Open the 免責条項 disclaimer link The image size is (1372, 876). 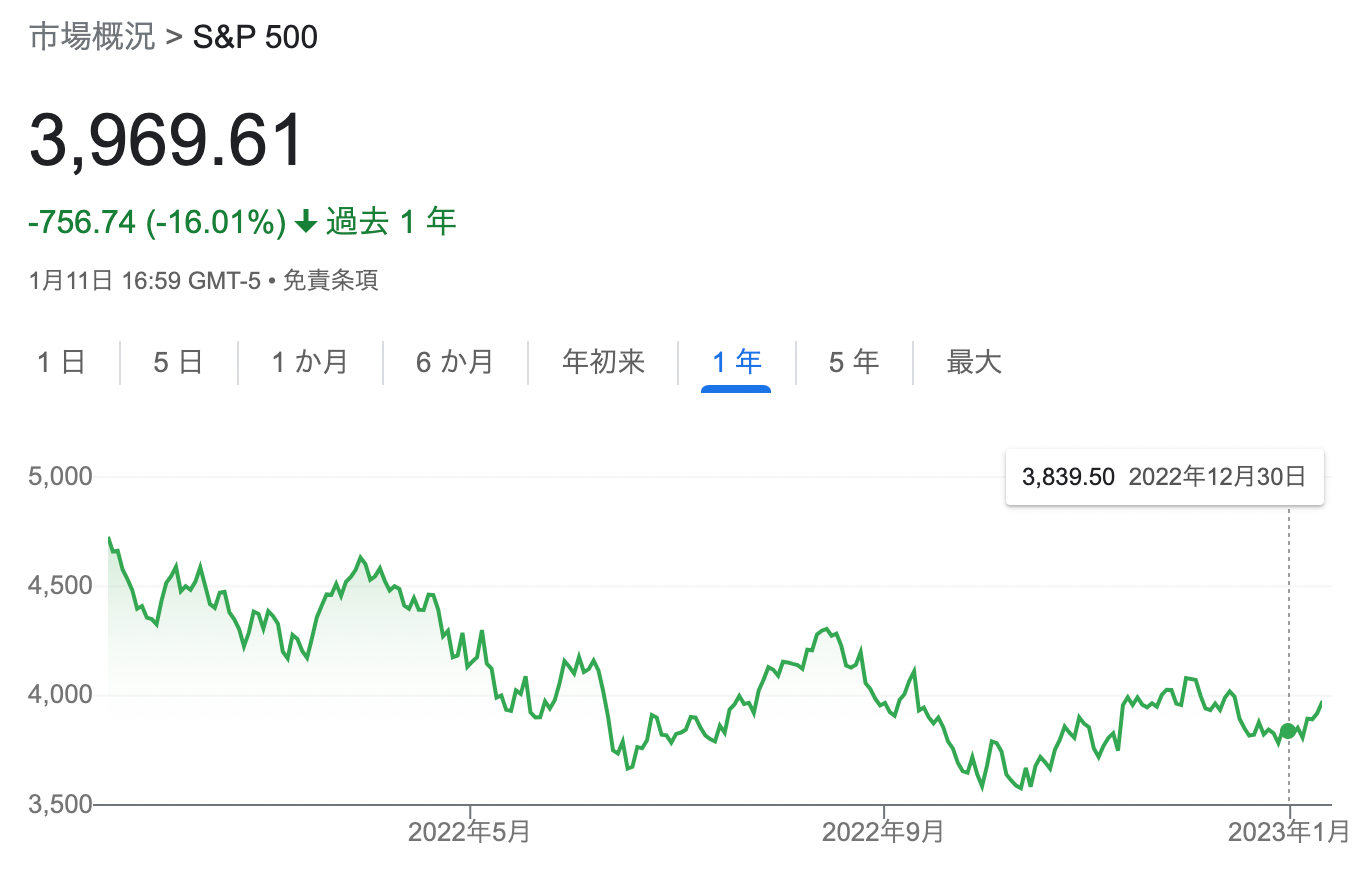[x=331, y=280]
